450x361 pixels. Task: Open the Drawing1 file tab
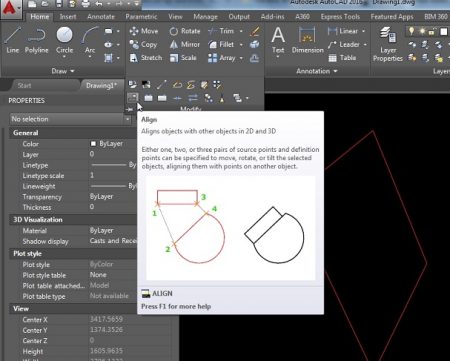[x=101, y=85]
